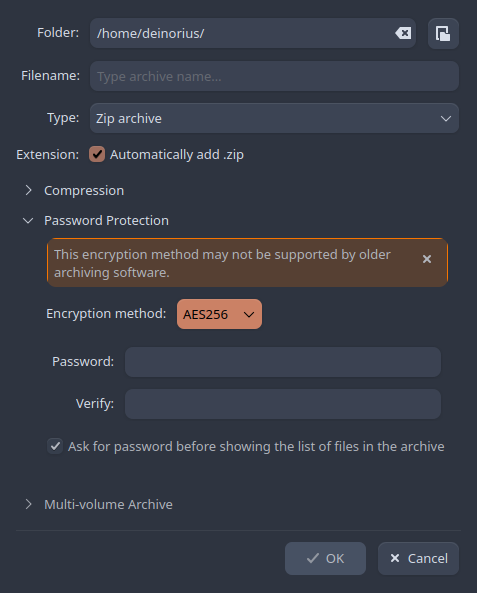The height and width of the screenshot is (593, 477).
Task: Focus the Filename archive name field
Action: point(274,76)
